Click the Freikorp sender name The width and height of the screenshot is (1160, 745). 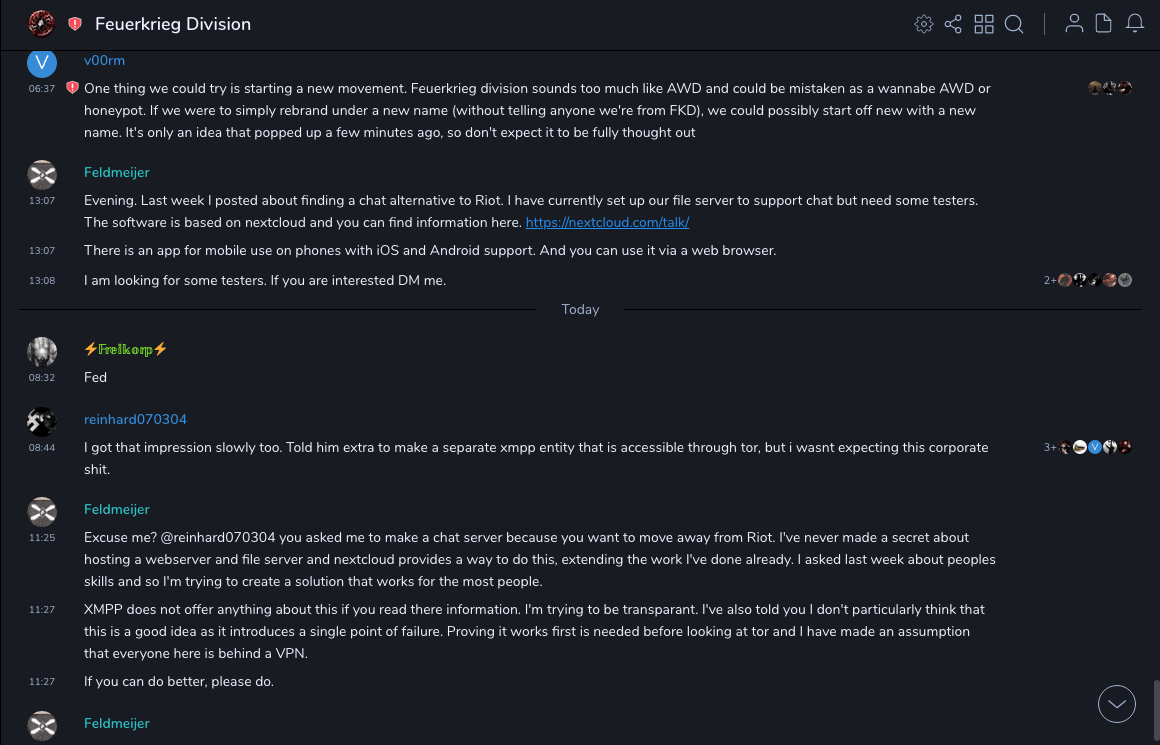[125, 349]
